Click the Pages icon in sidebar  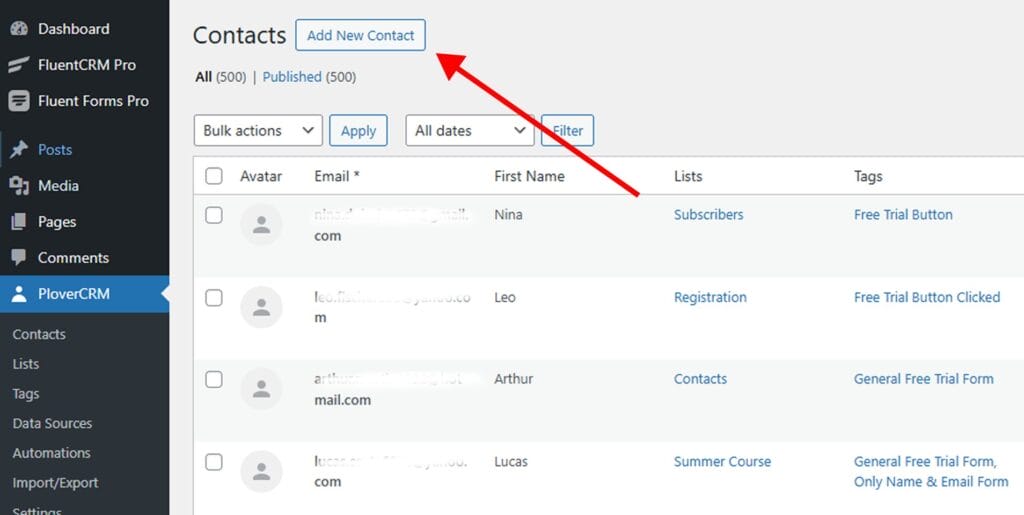click(x=19, y=222)
